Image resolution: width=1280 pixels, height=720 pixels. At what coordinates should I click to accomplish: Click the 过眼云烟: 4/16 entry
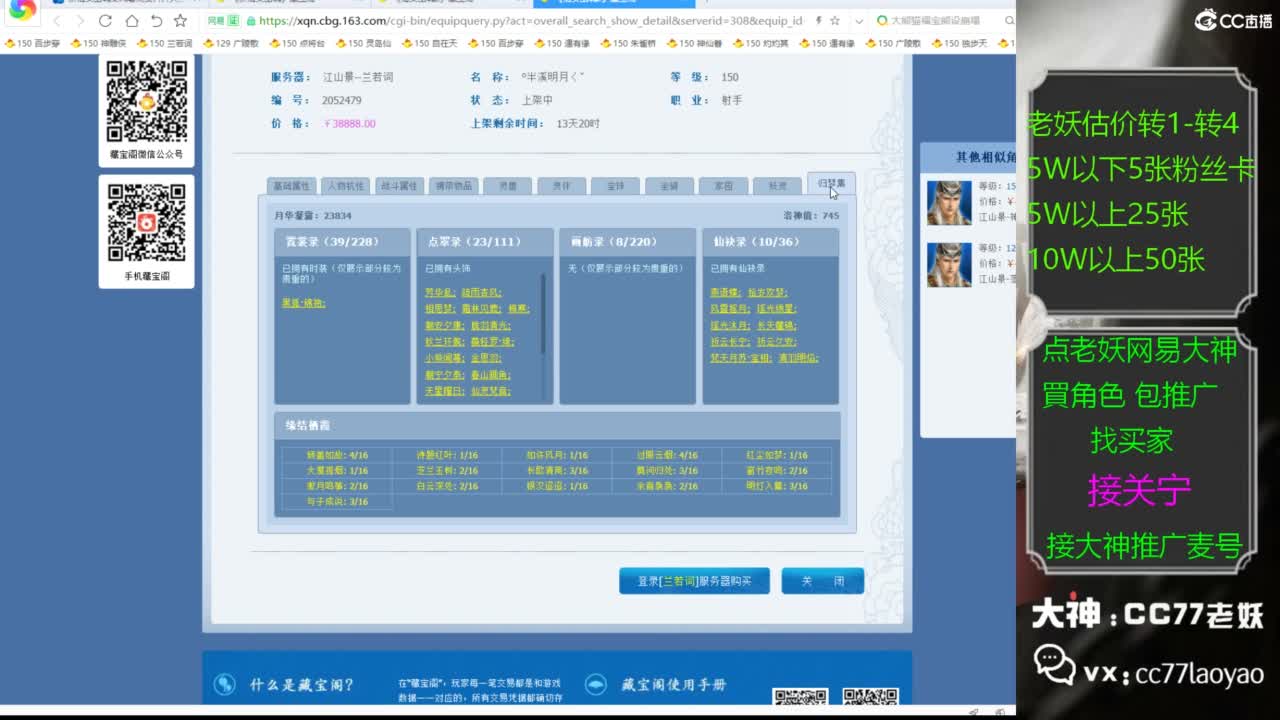click(667, 455)
